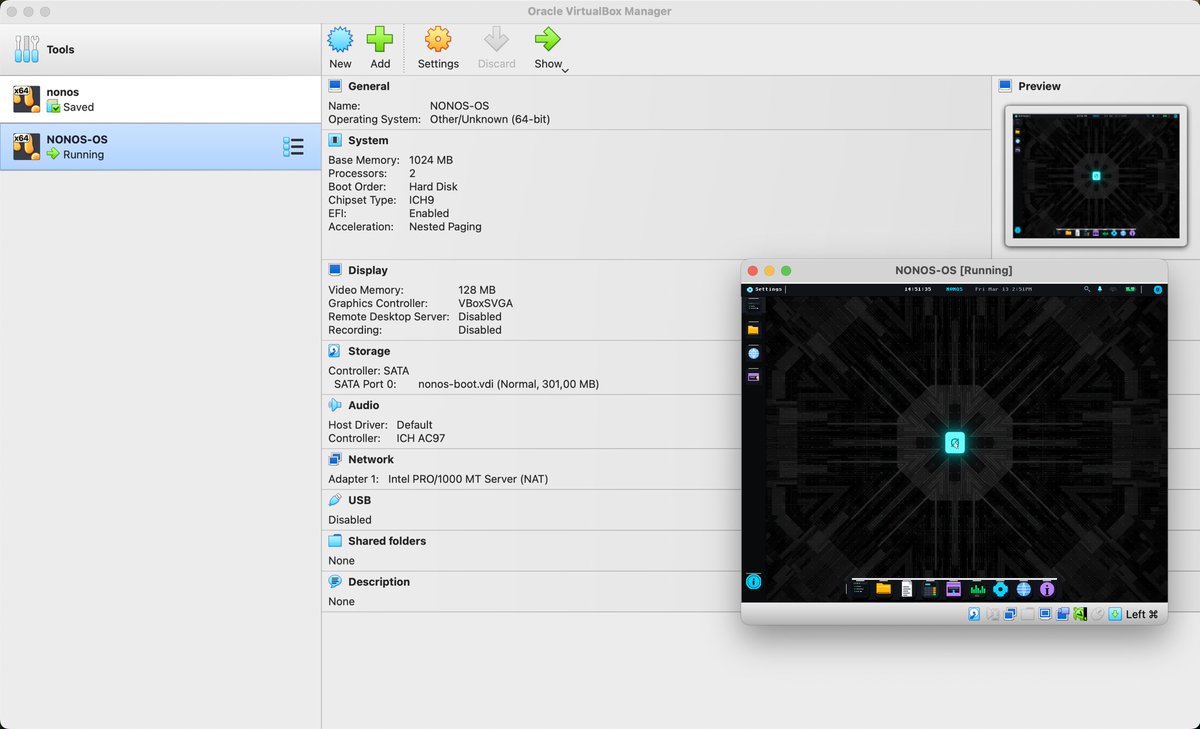Viewport: 1200px width, 729px height.
Task: Open the Storage section header
Action: coord(369,351)
